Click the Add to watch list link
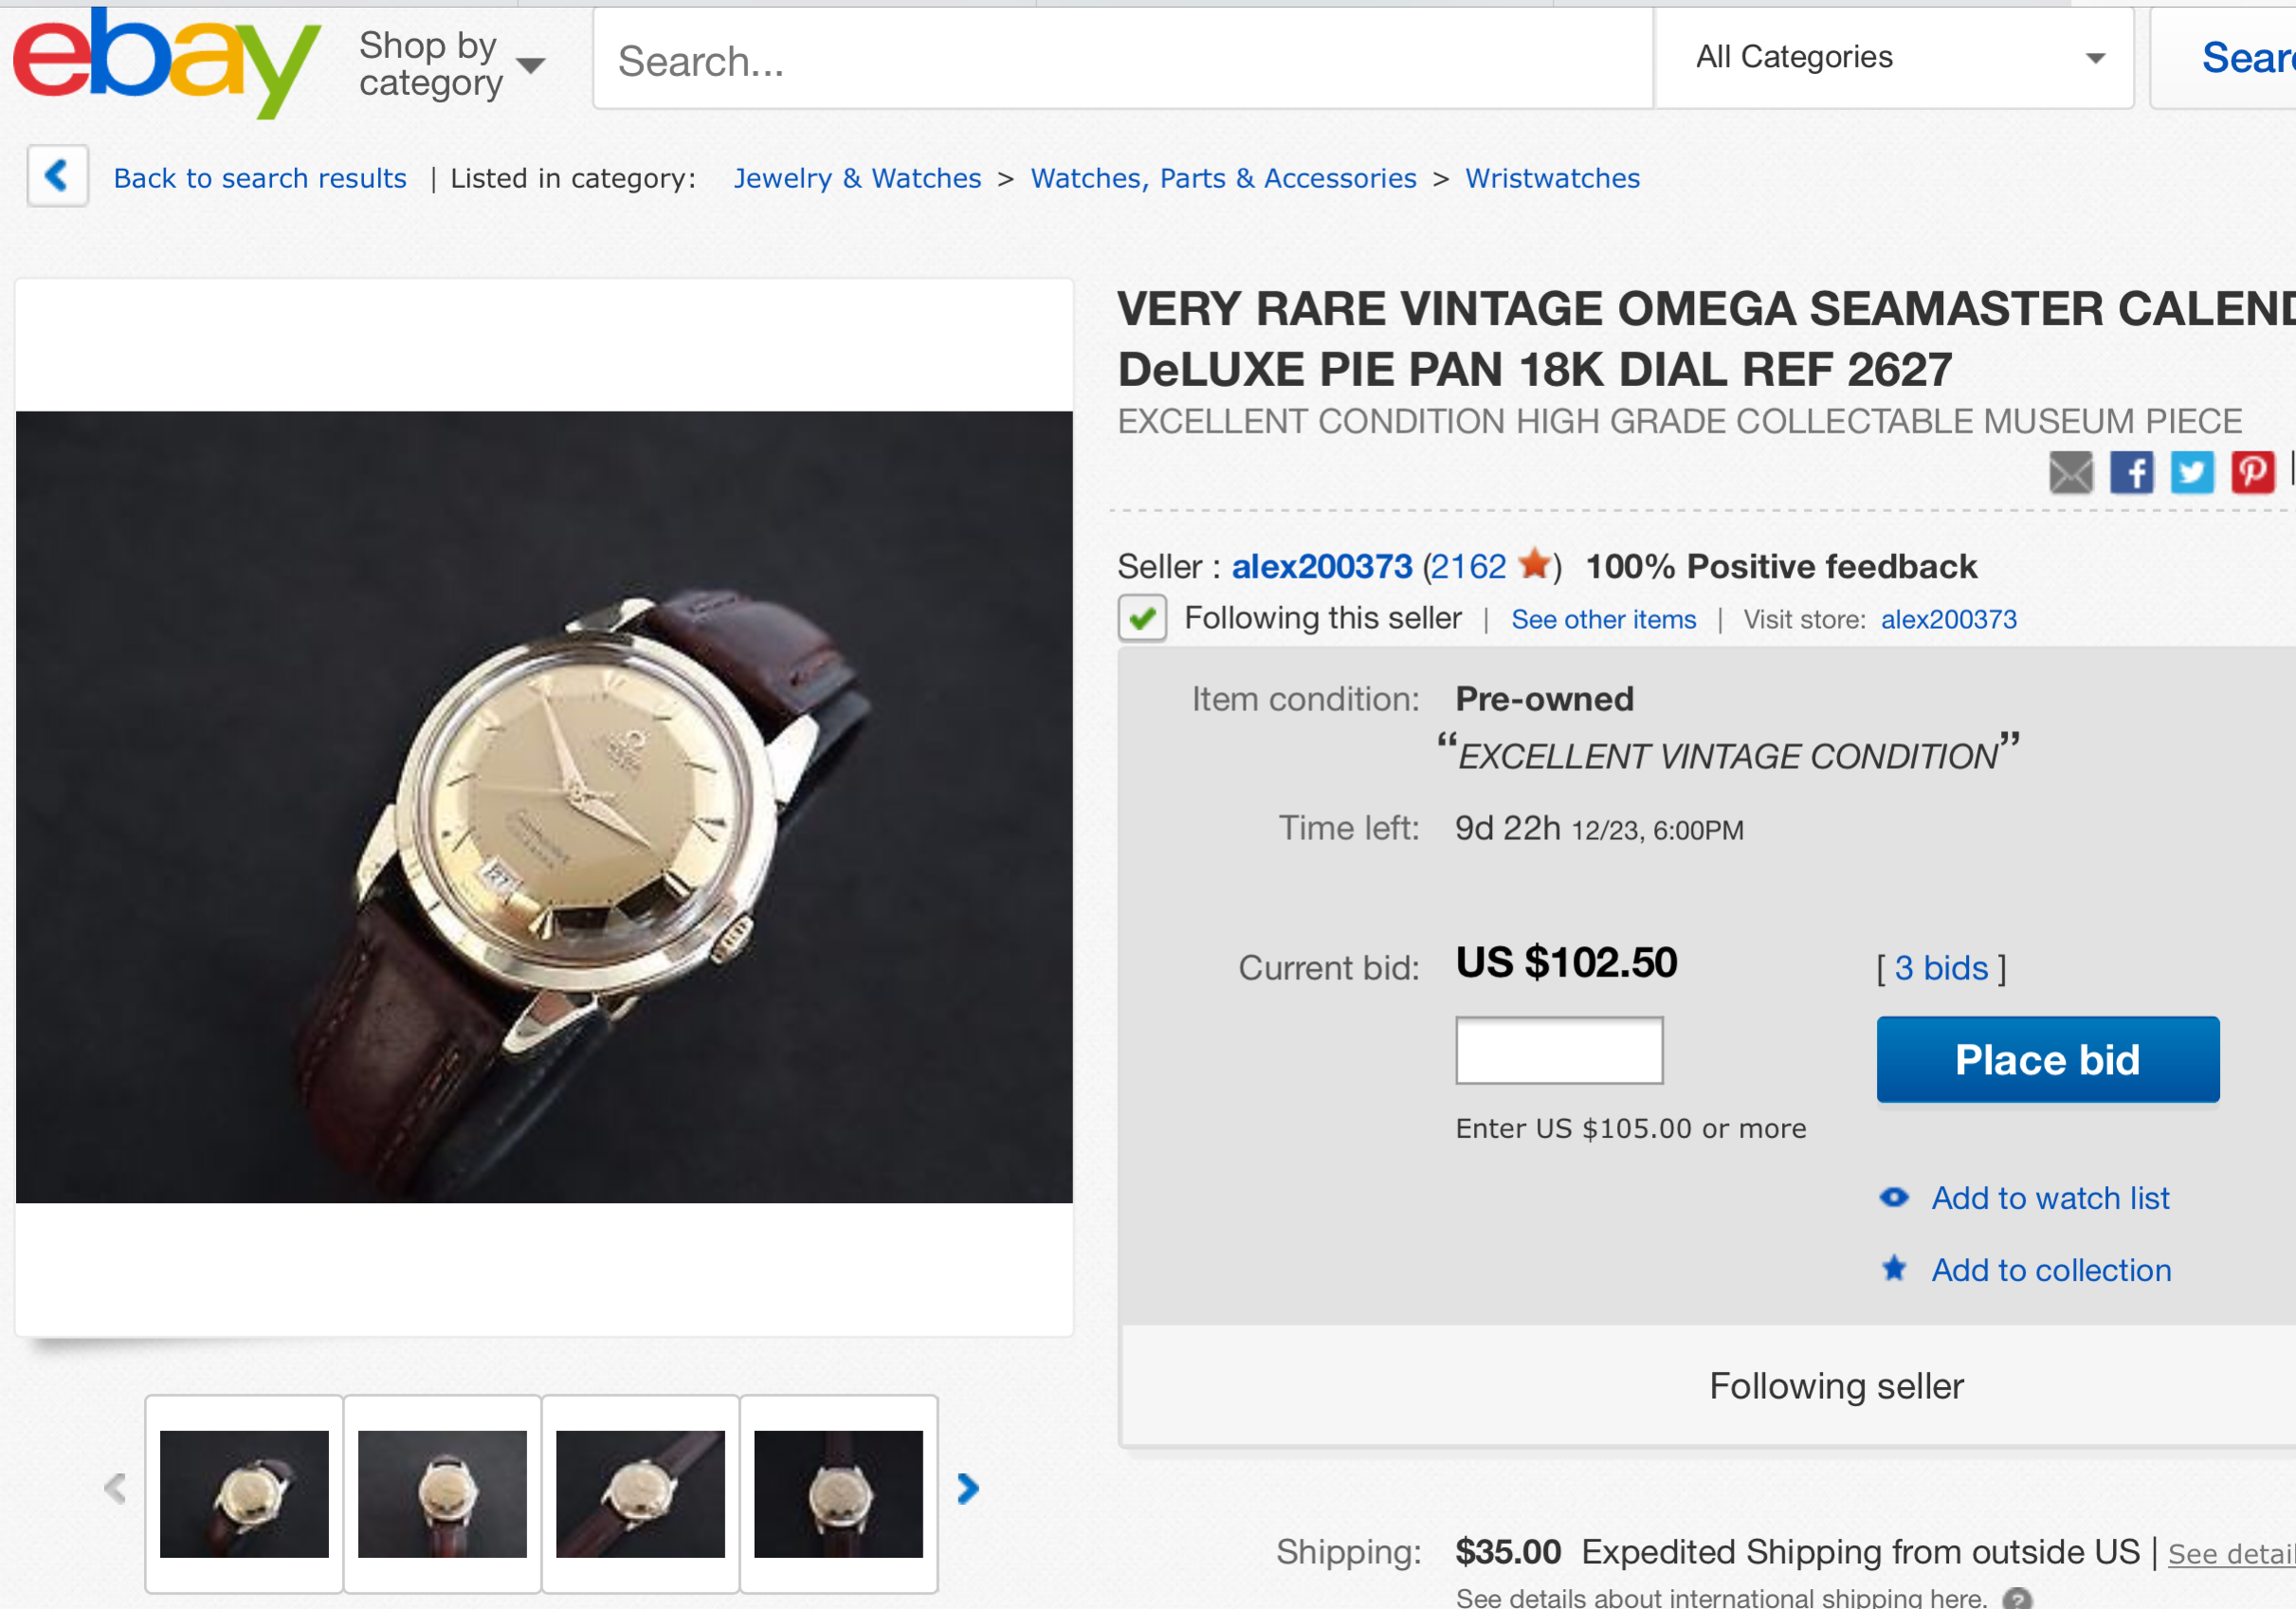The width and height of the screenshot is (2296, 1609). (2050, 1198)
